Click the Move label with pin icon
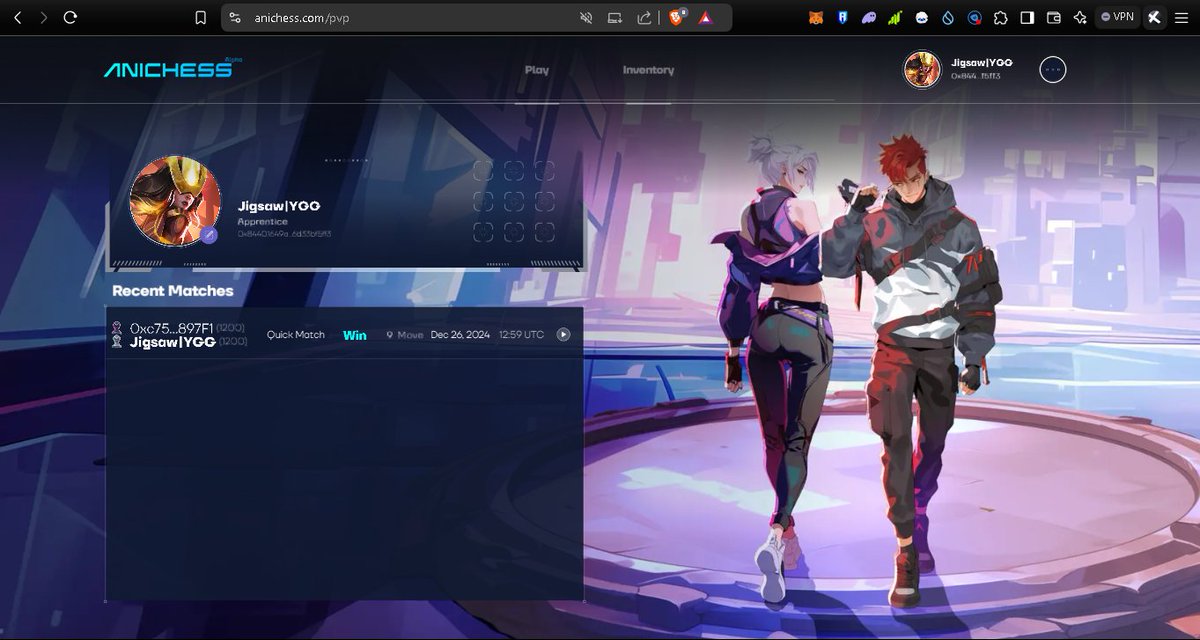 (x=405, y=335)
